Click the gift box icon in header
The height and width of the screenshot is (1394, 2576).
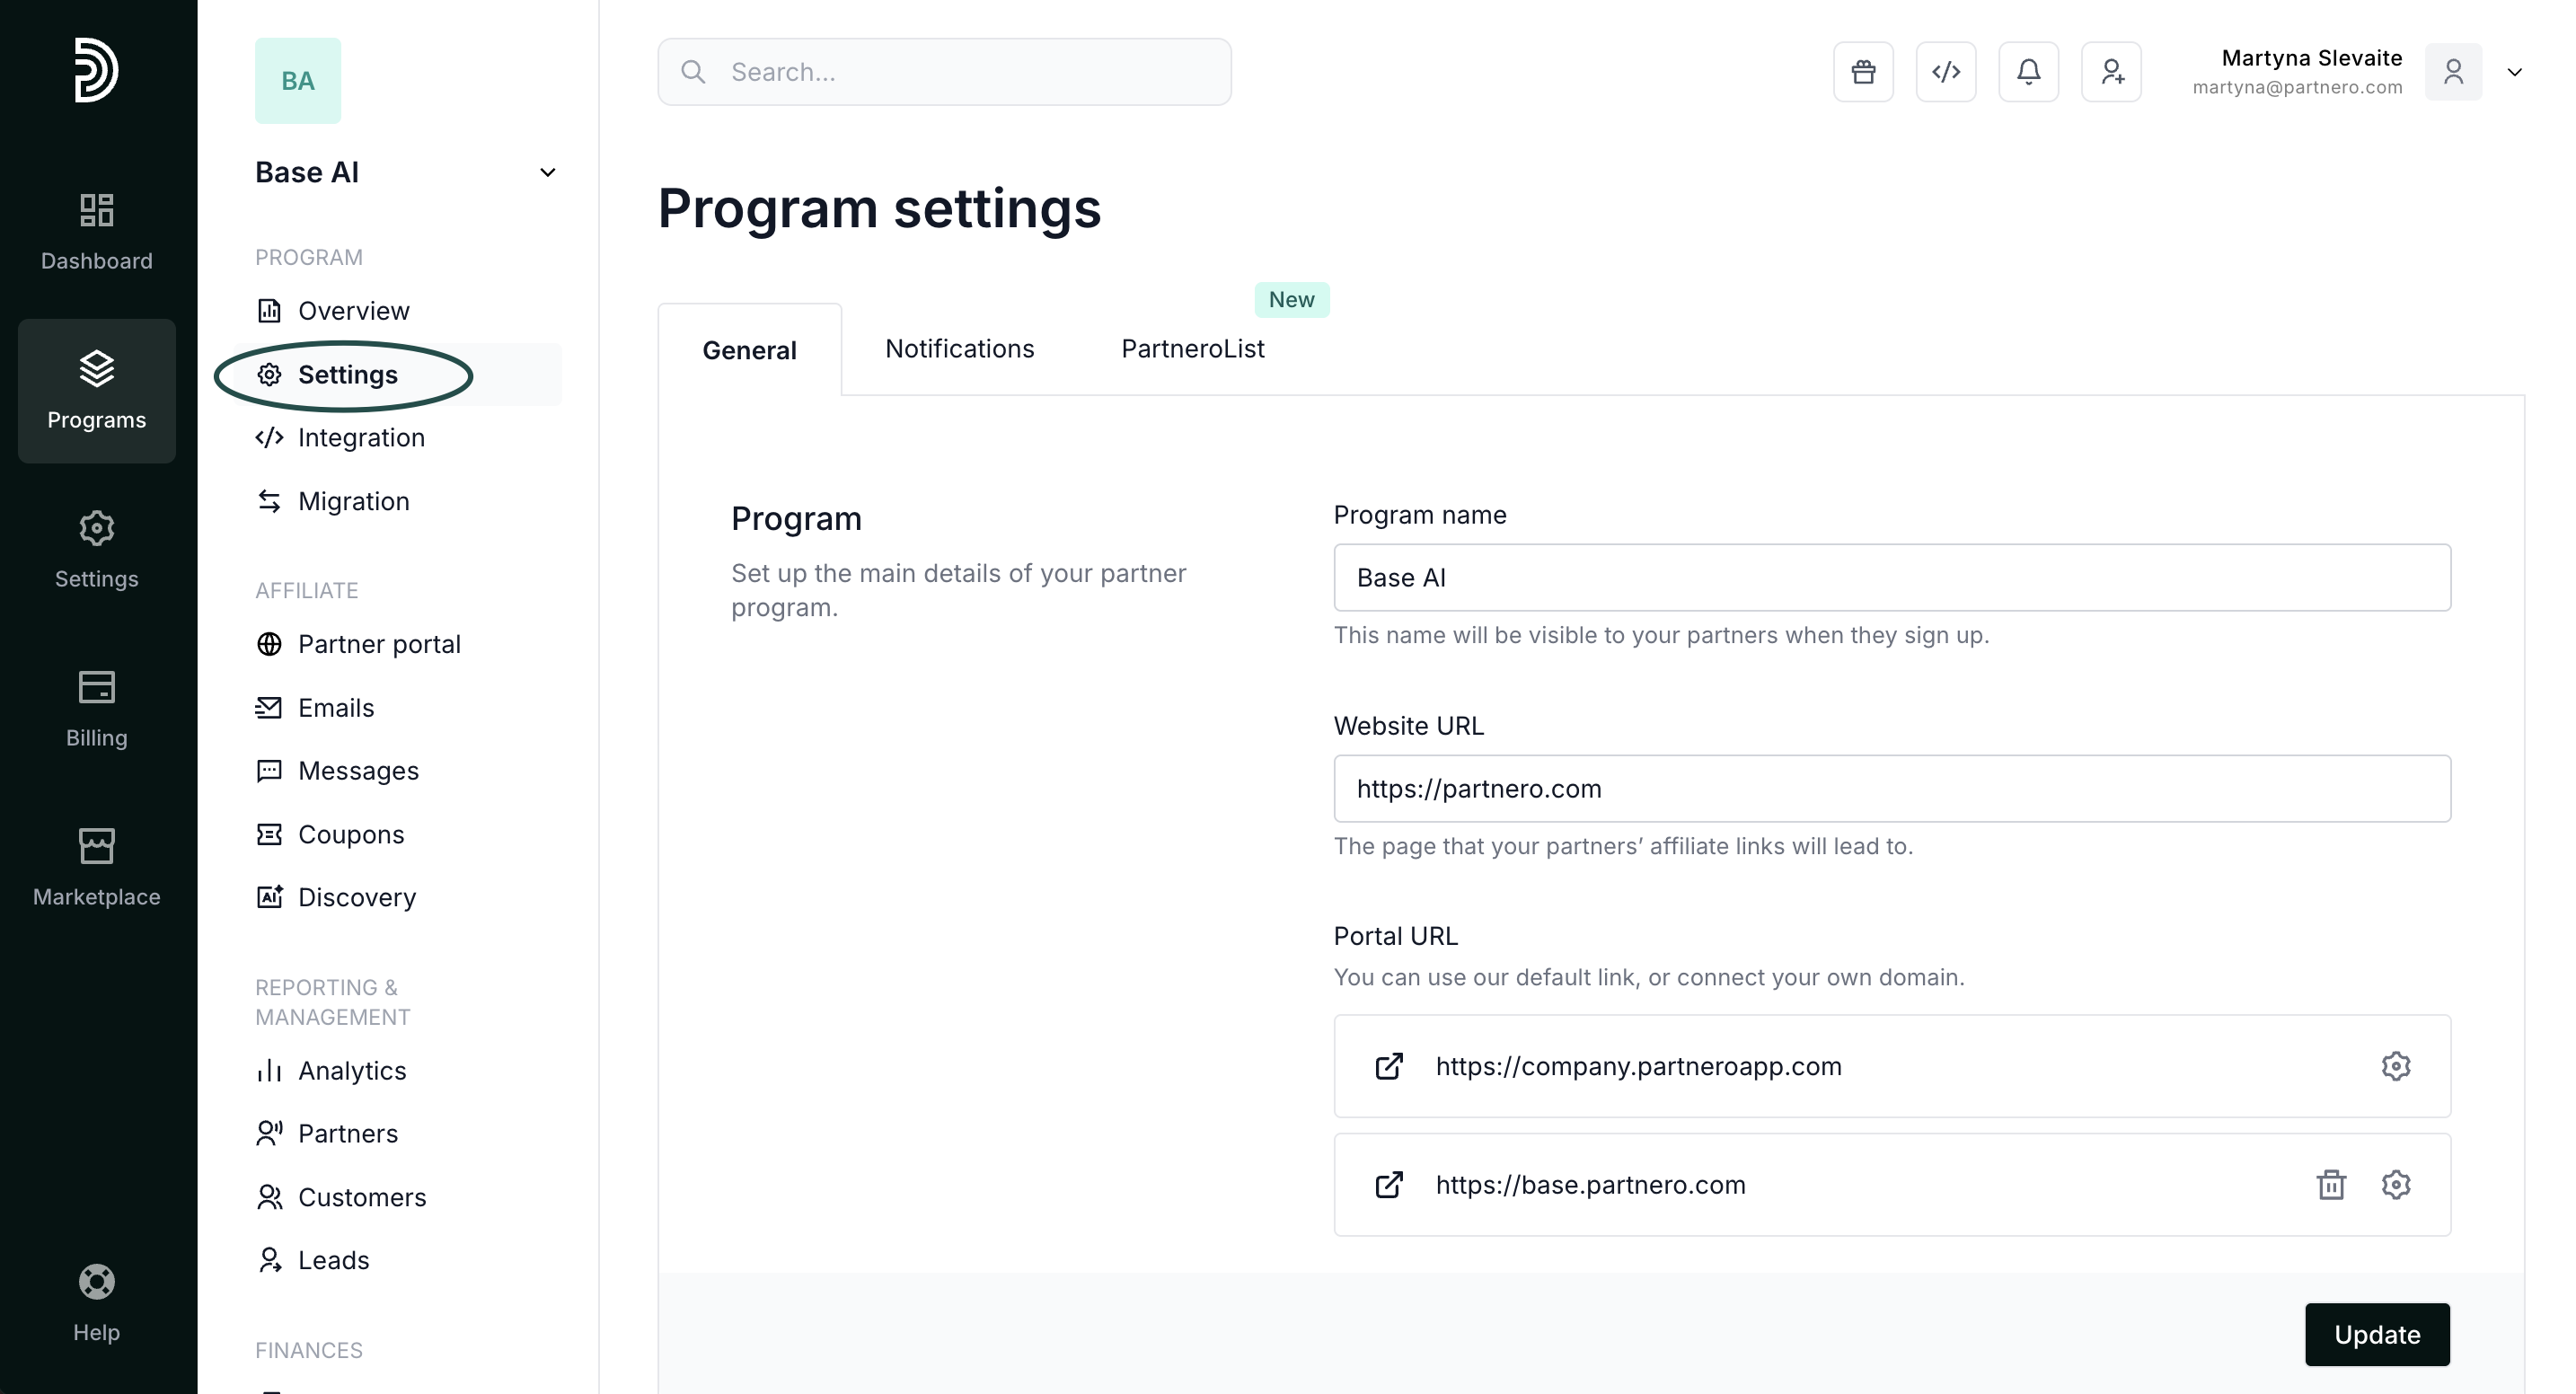pyautogui.click(x=1863, y=72)
